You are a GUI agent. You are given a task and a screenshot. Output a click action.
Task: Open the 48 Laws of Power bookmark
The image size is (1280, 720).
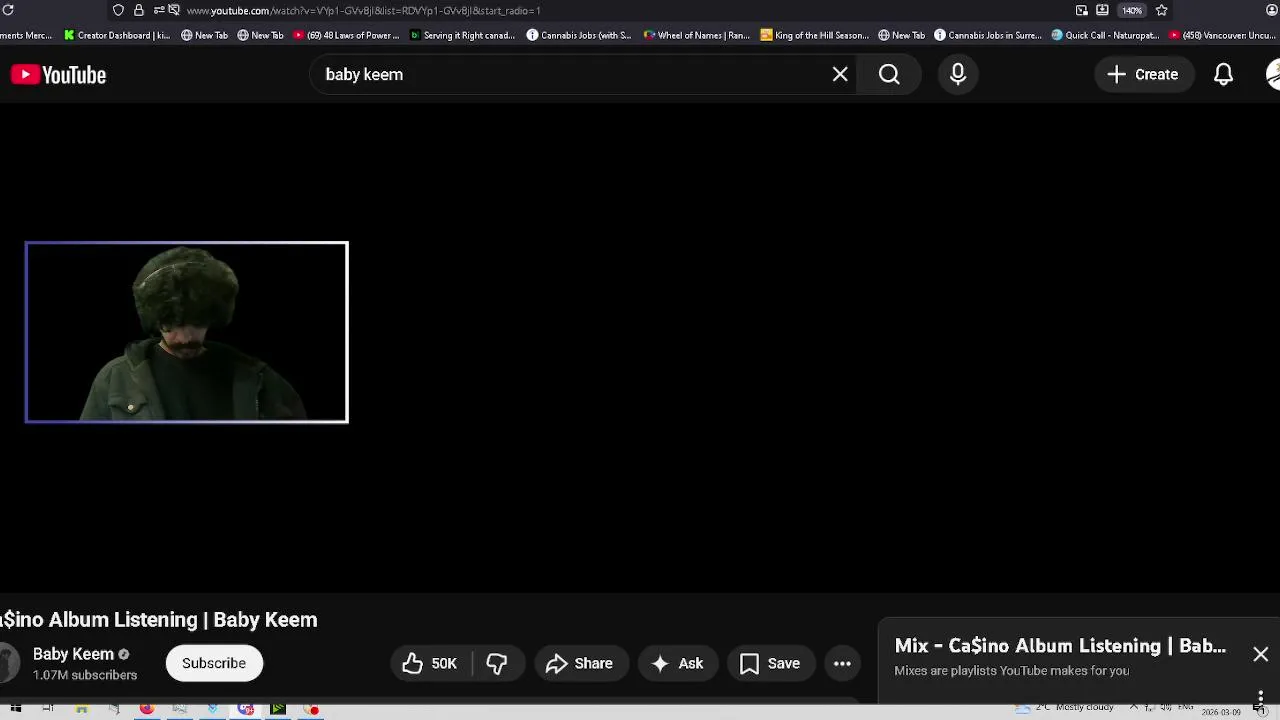[x=346, y=35]
